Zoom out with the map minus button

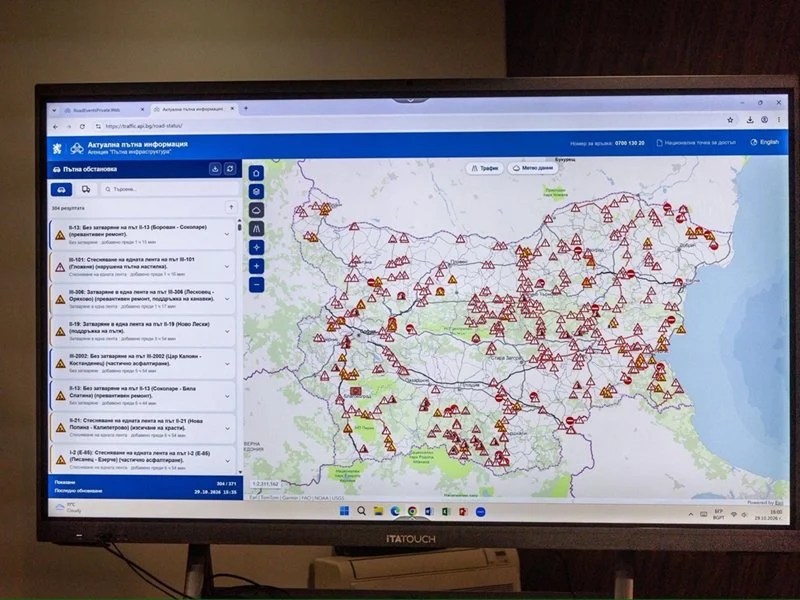pos(256,284)
